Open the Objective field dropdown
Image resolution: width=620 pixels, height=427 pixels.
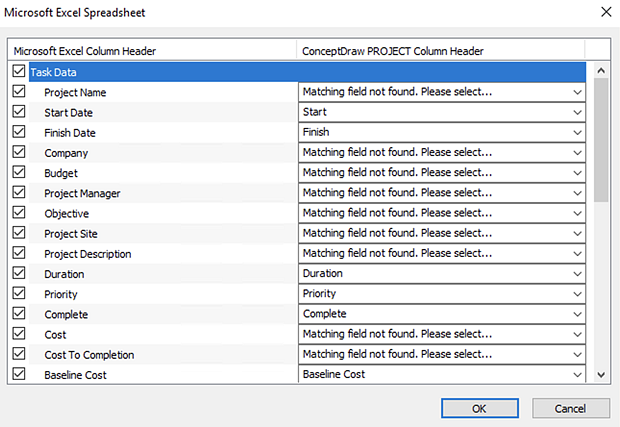[442, 213]
